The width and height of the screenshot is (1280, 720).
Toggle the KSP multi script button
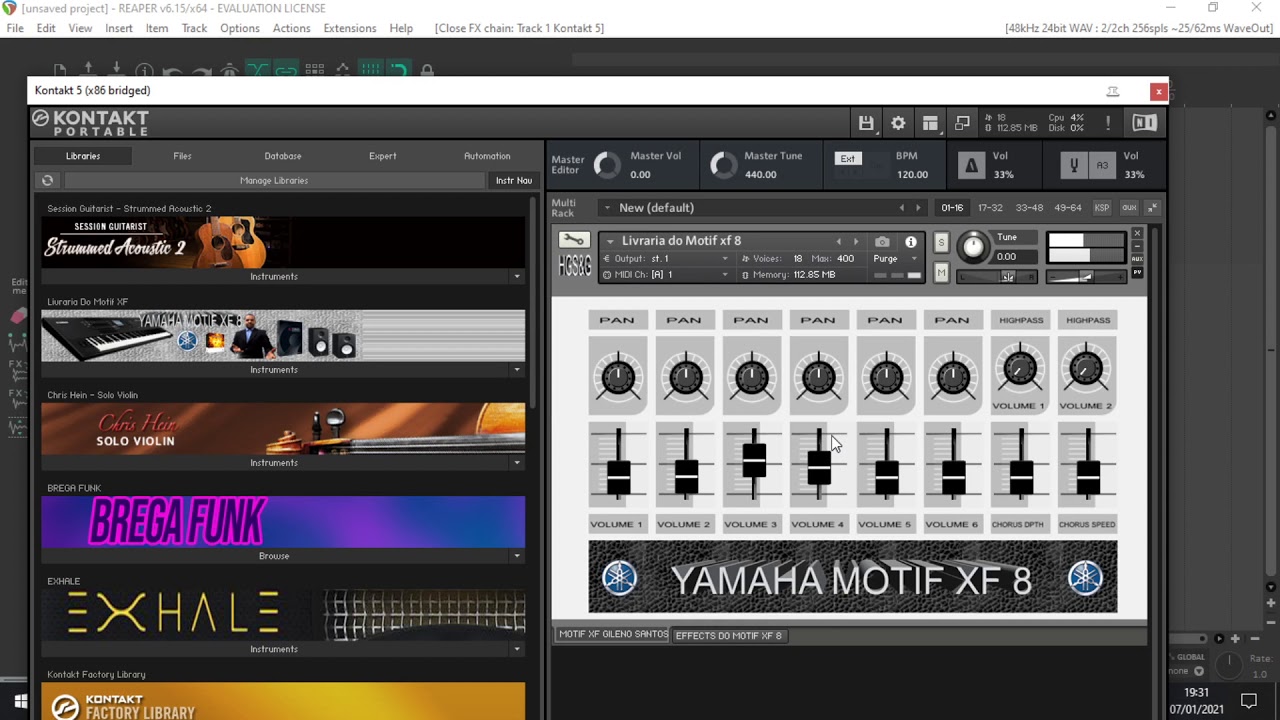click(x=1101, y=208)
